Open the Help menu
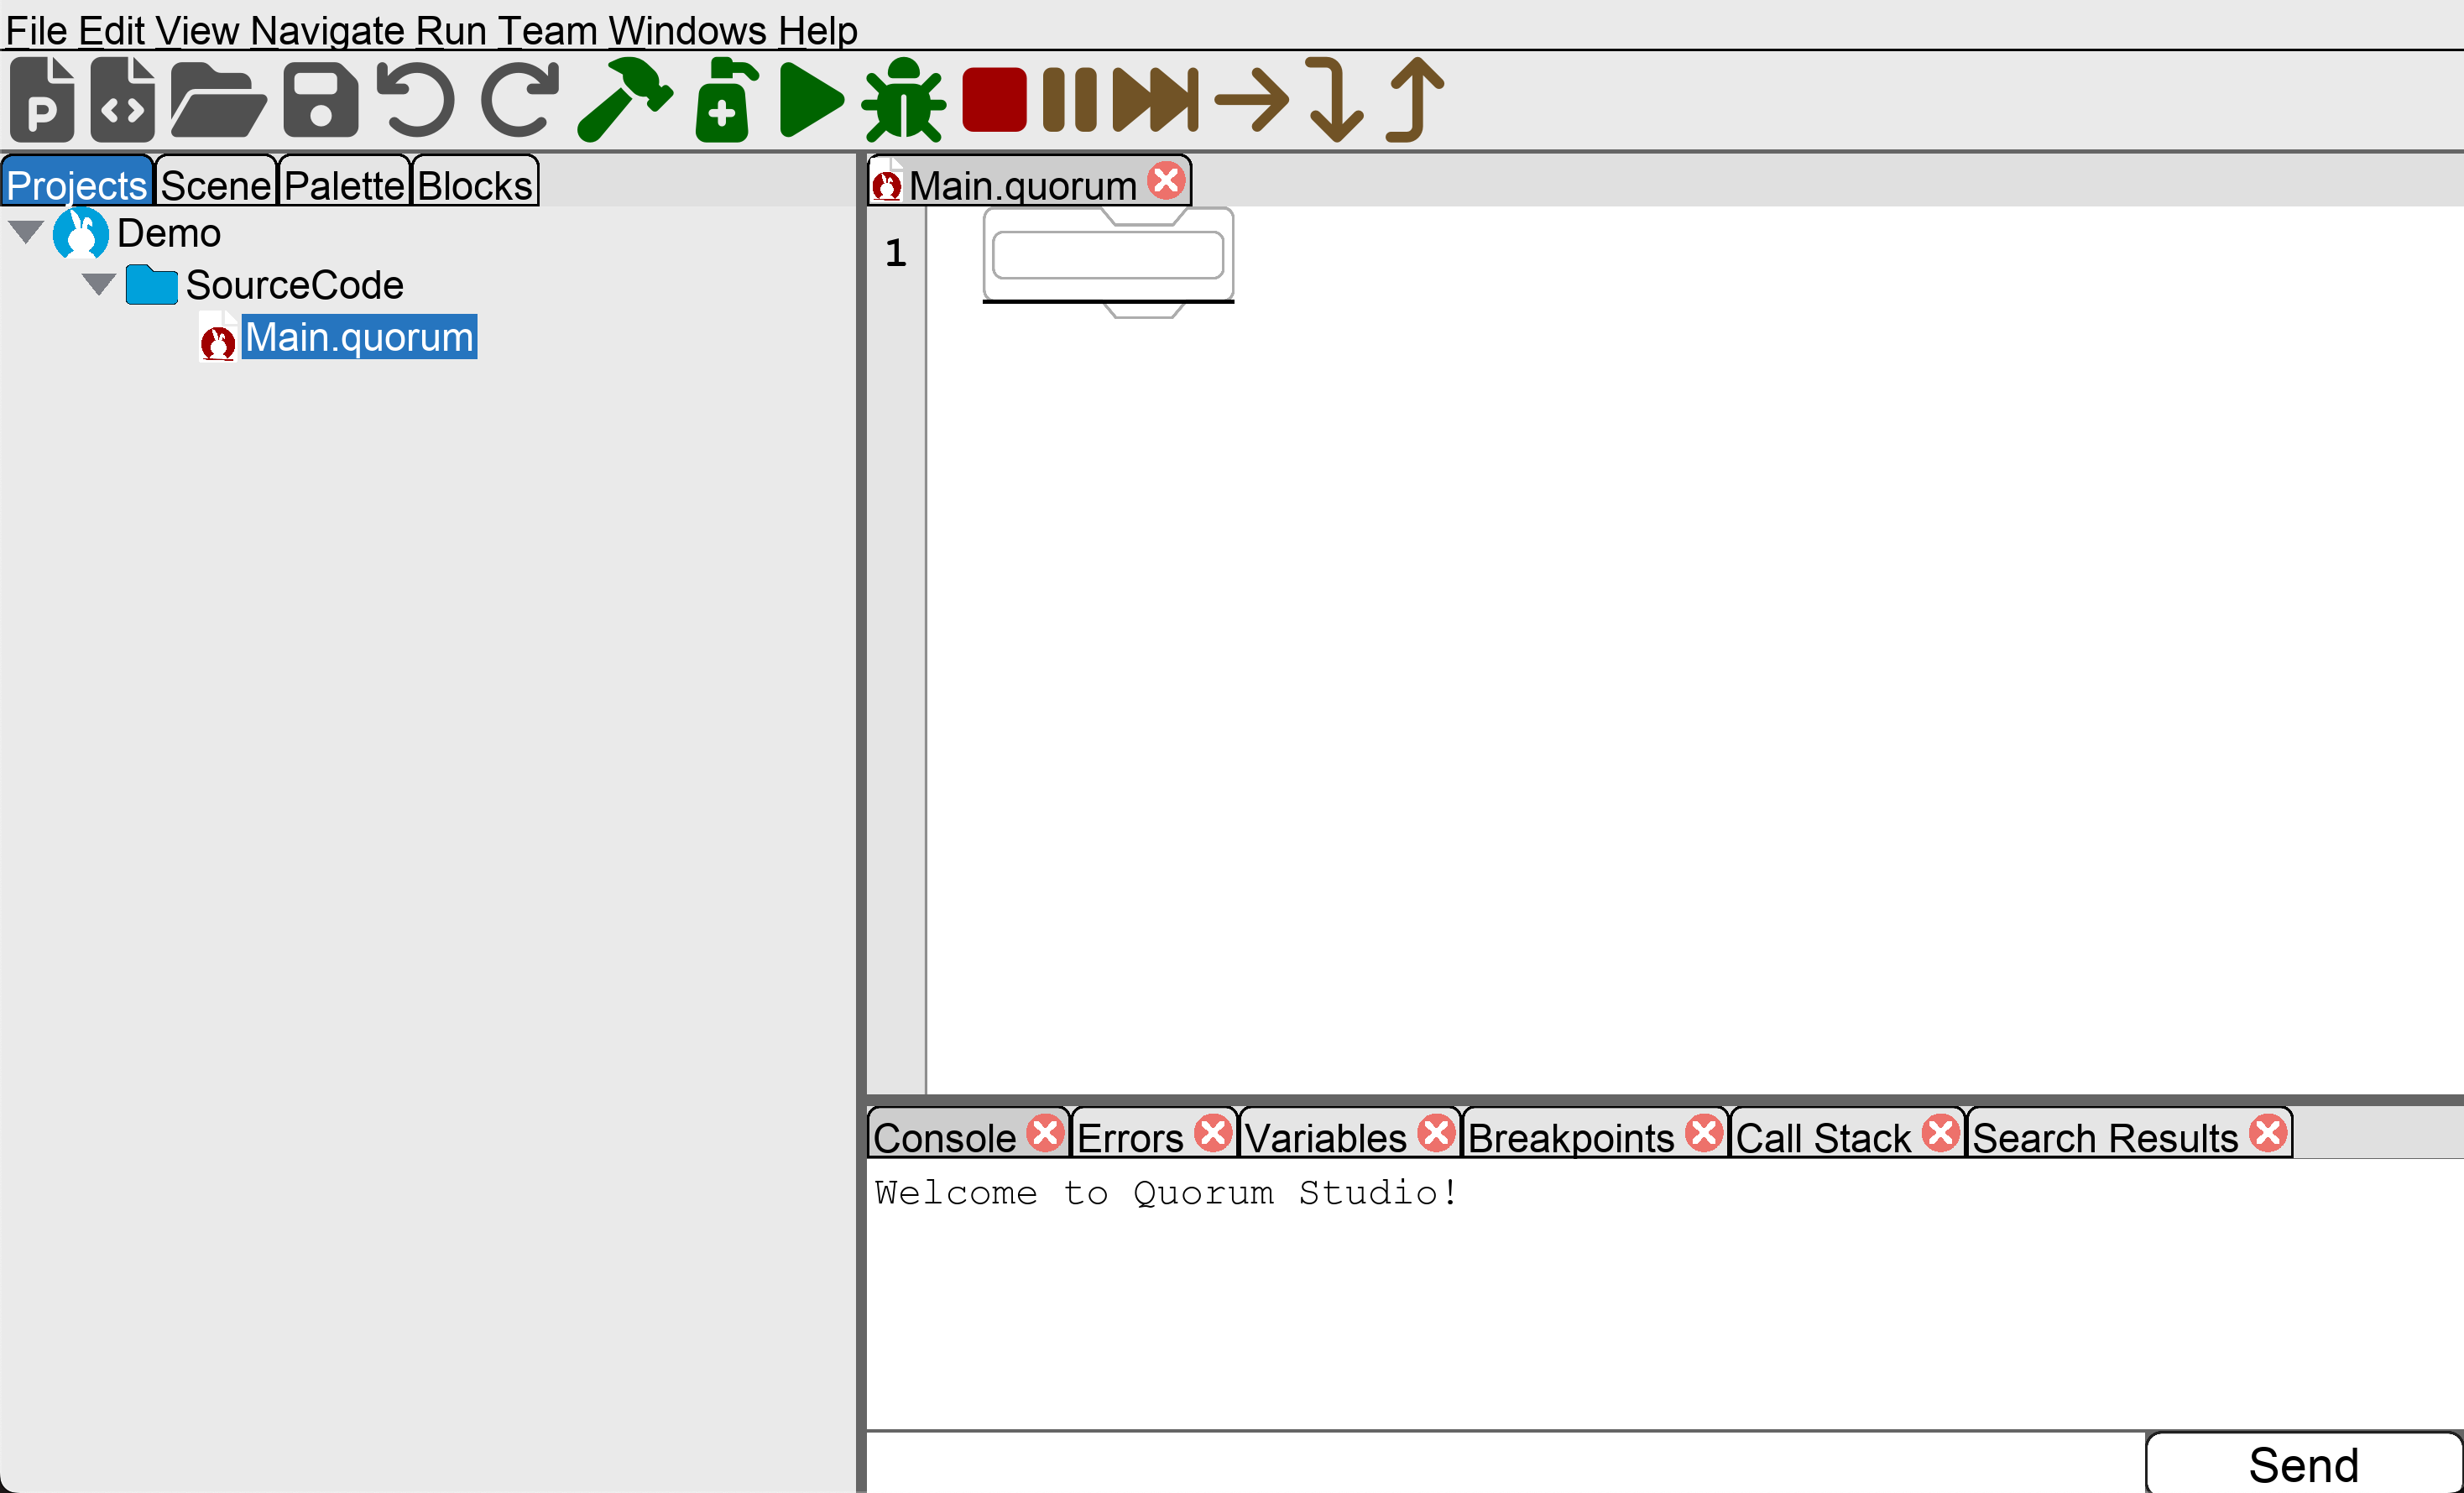This screenshot has width=2464, height=1493. tap(818, 30)
